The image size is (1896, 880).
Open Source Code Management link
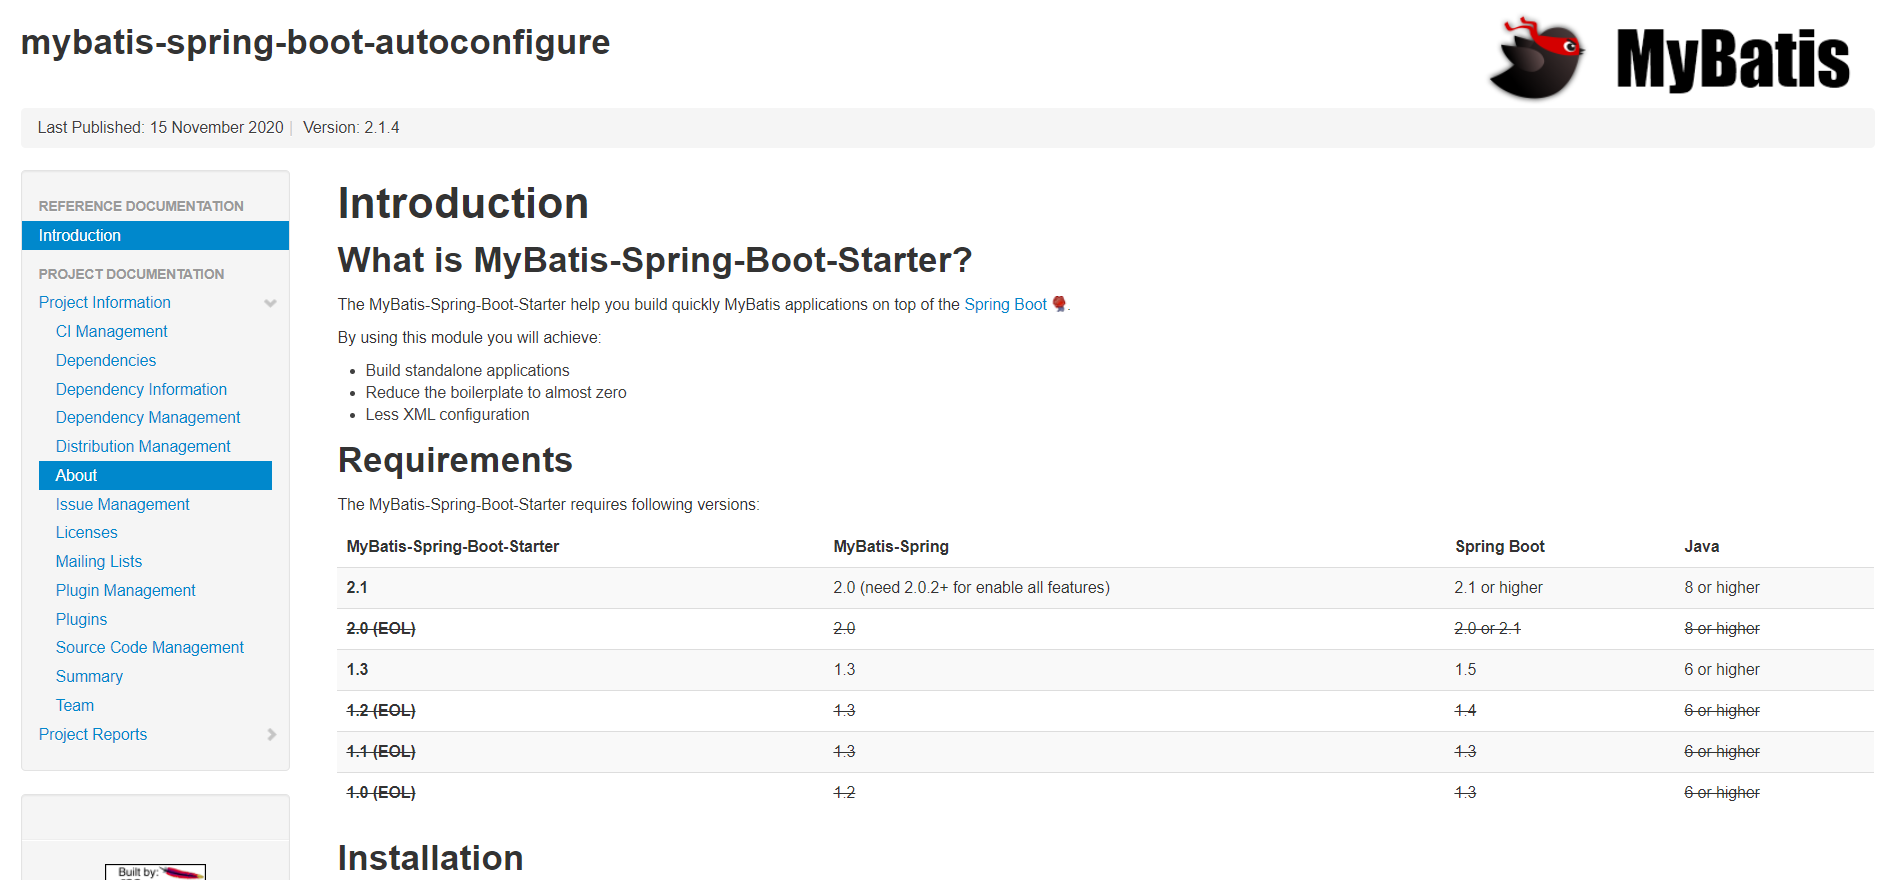(x=150, y=647)
